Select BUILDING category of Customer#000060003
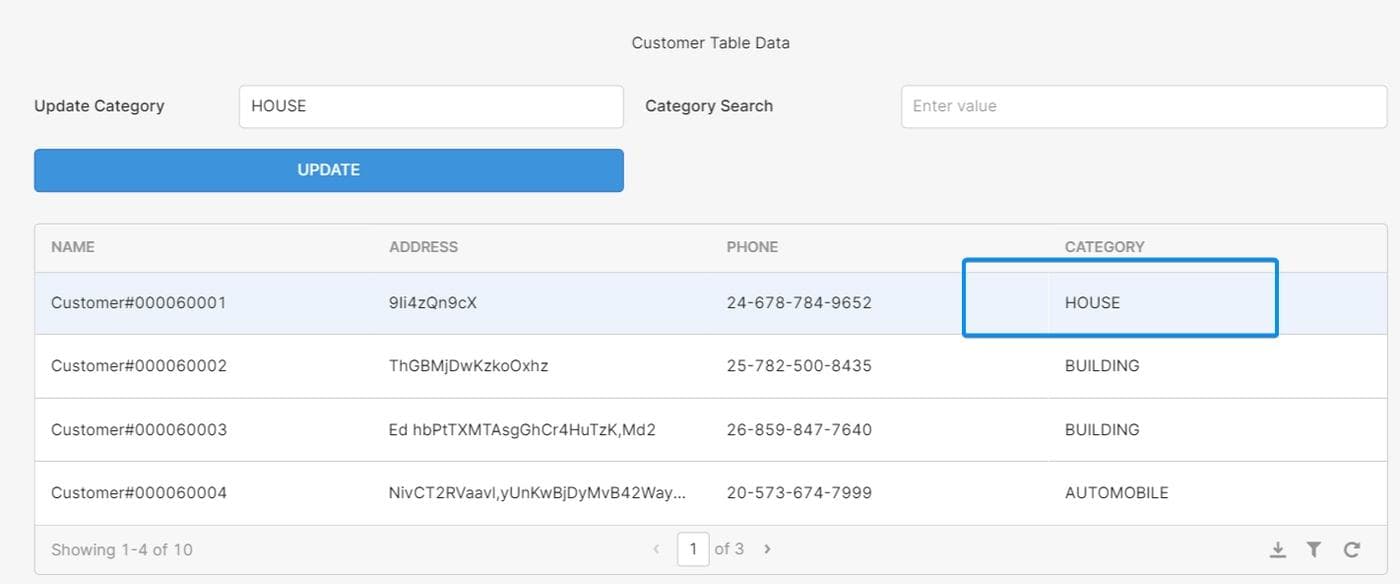Viewport: 1400px width, 584px height. tap(1101, 430)
